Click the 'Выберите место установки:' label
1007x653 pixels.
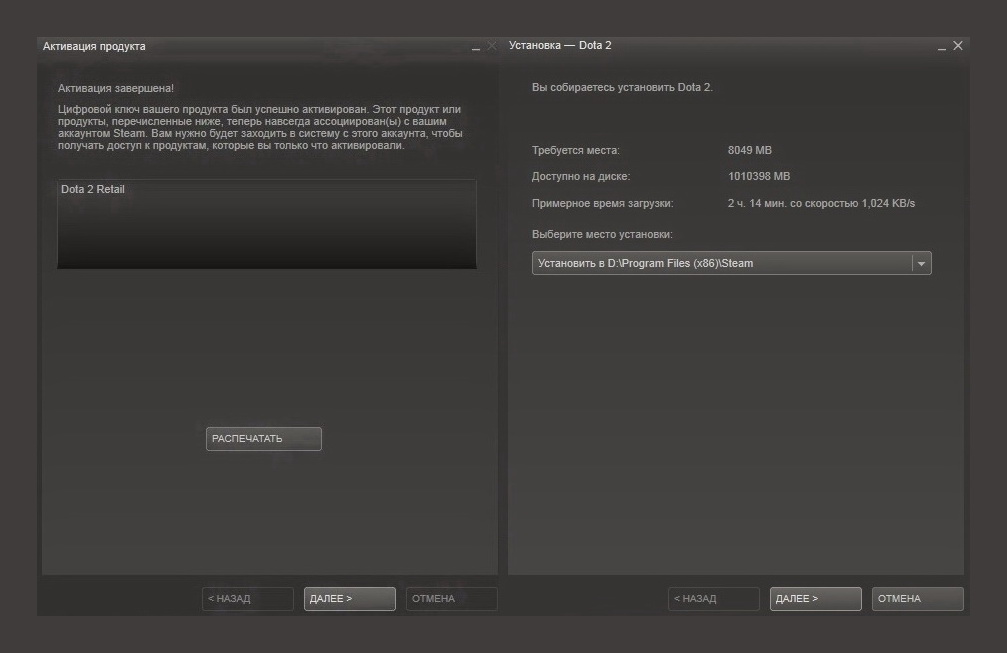[x=602, y=234]
